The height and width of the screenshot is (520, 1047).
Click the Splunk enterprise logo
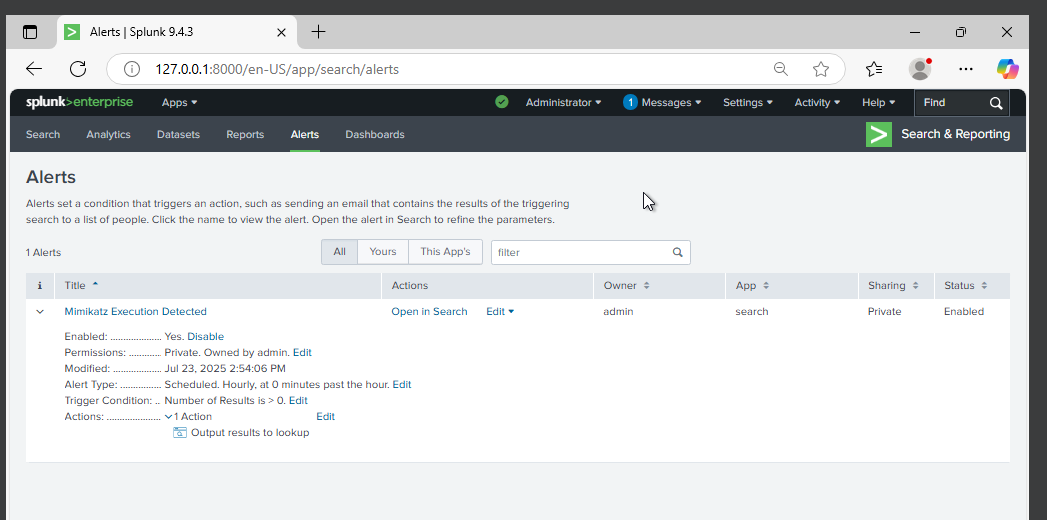[79, 102]
